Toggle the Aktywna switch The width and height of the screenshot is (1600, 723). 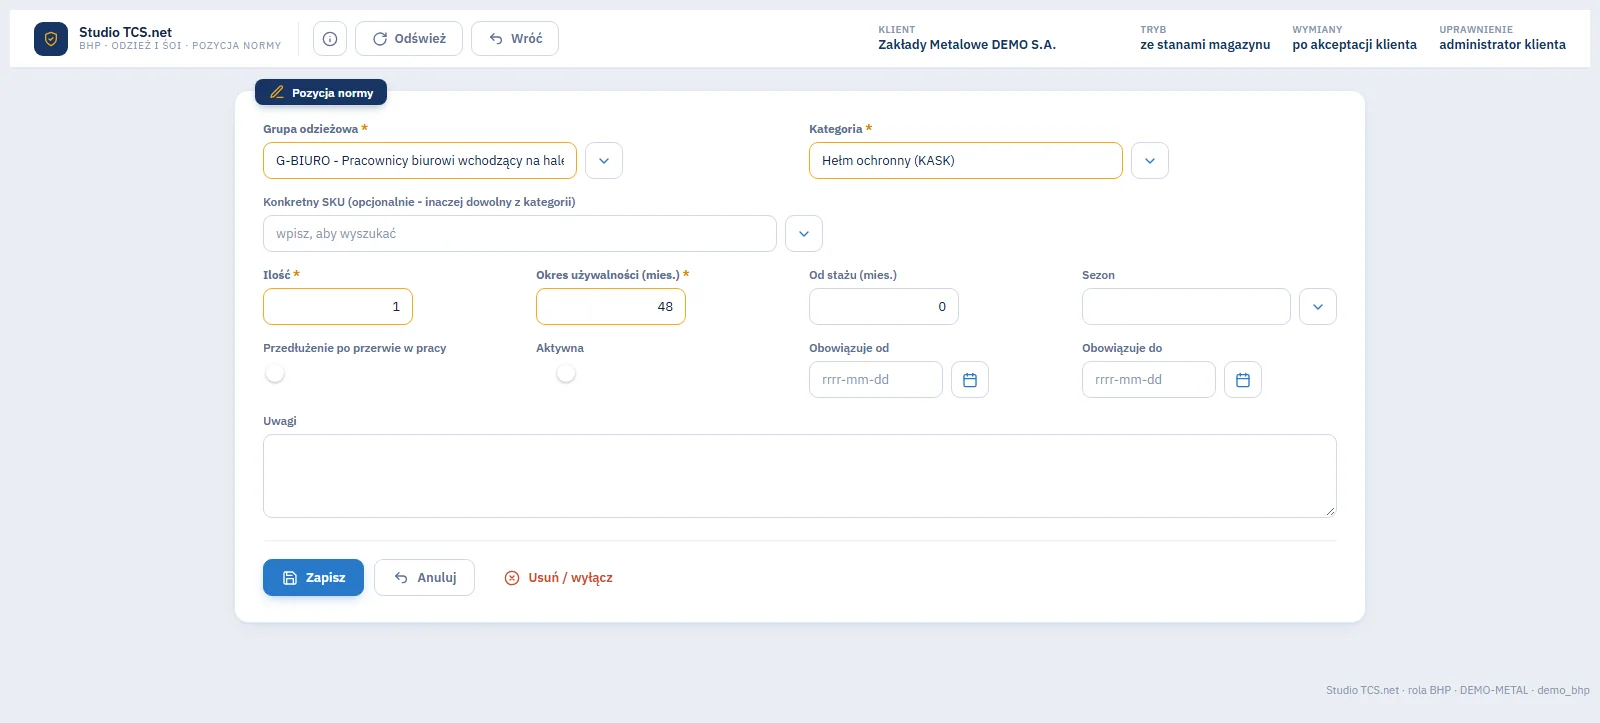pyautogui.click(x=566, y=373)
